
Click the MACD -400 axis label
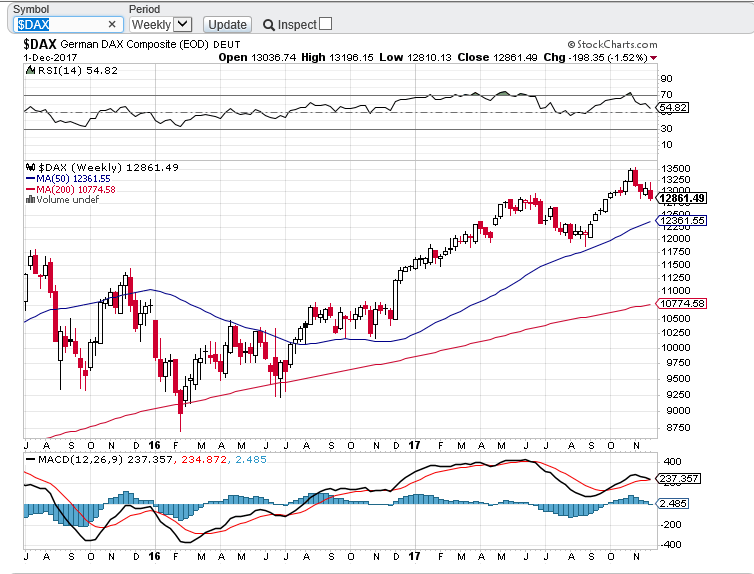670,545
